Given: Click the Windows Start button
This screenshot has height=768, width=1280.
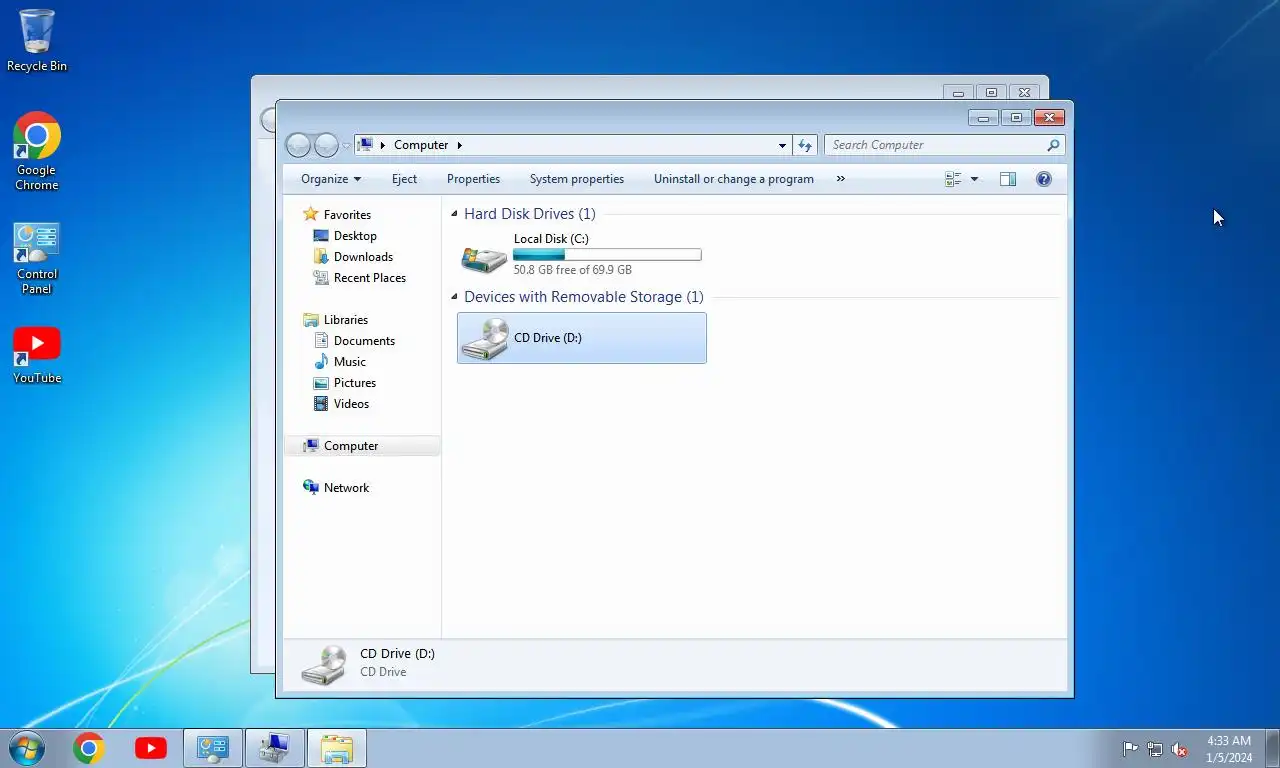Looking at the screenshot, I should tap(26, 748).
